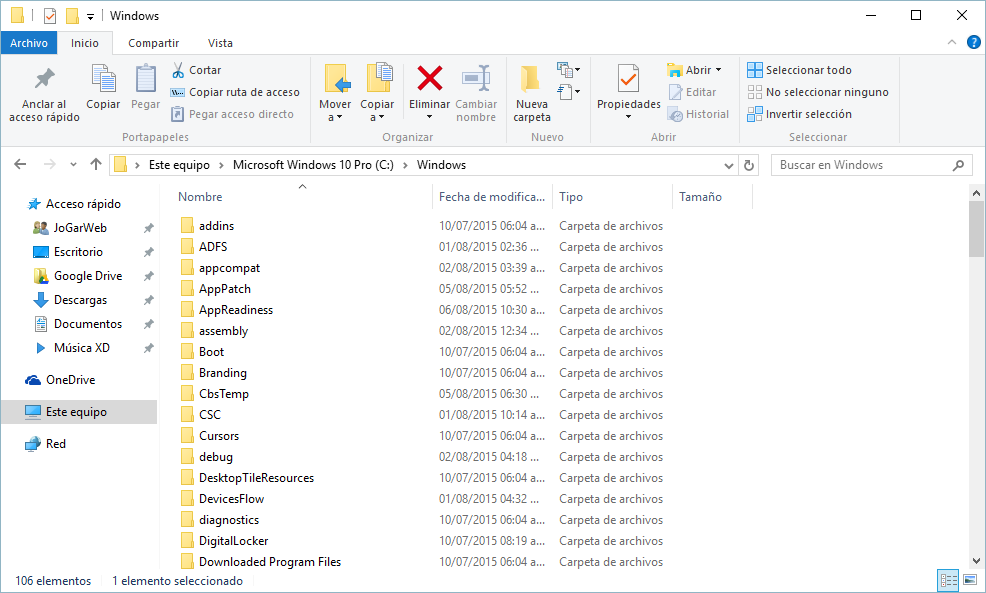Collapse the ribbon with the chevron
The image size is (986, 593).
tap(952, 43)
